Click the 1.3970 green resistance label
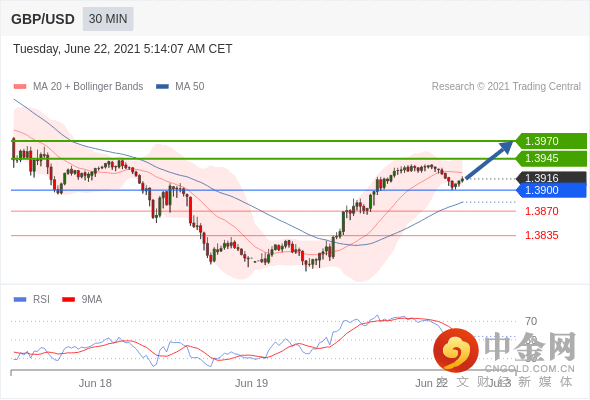Screen dimensions: 590x400 coord(551,141)
